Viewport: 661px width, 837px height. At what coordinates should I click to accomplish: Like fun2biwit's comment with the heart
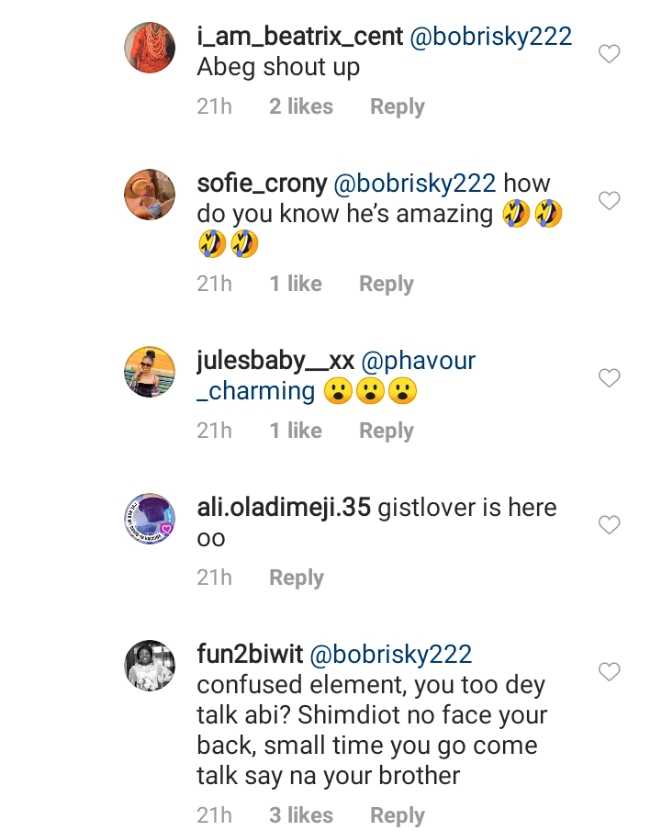608,671
